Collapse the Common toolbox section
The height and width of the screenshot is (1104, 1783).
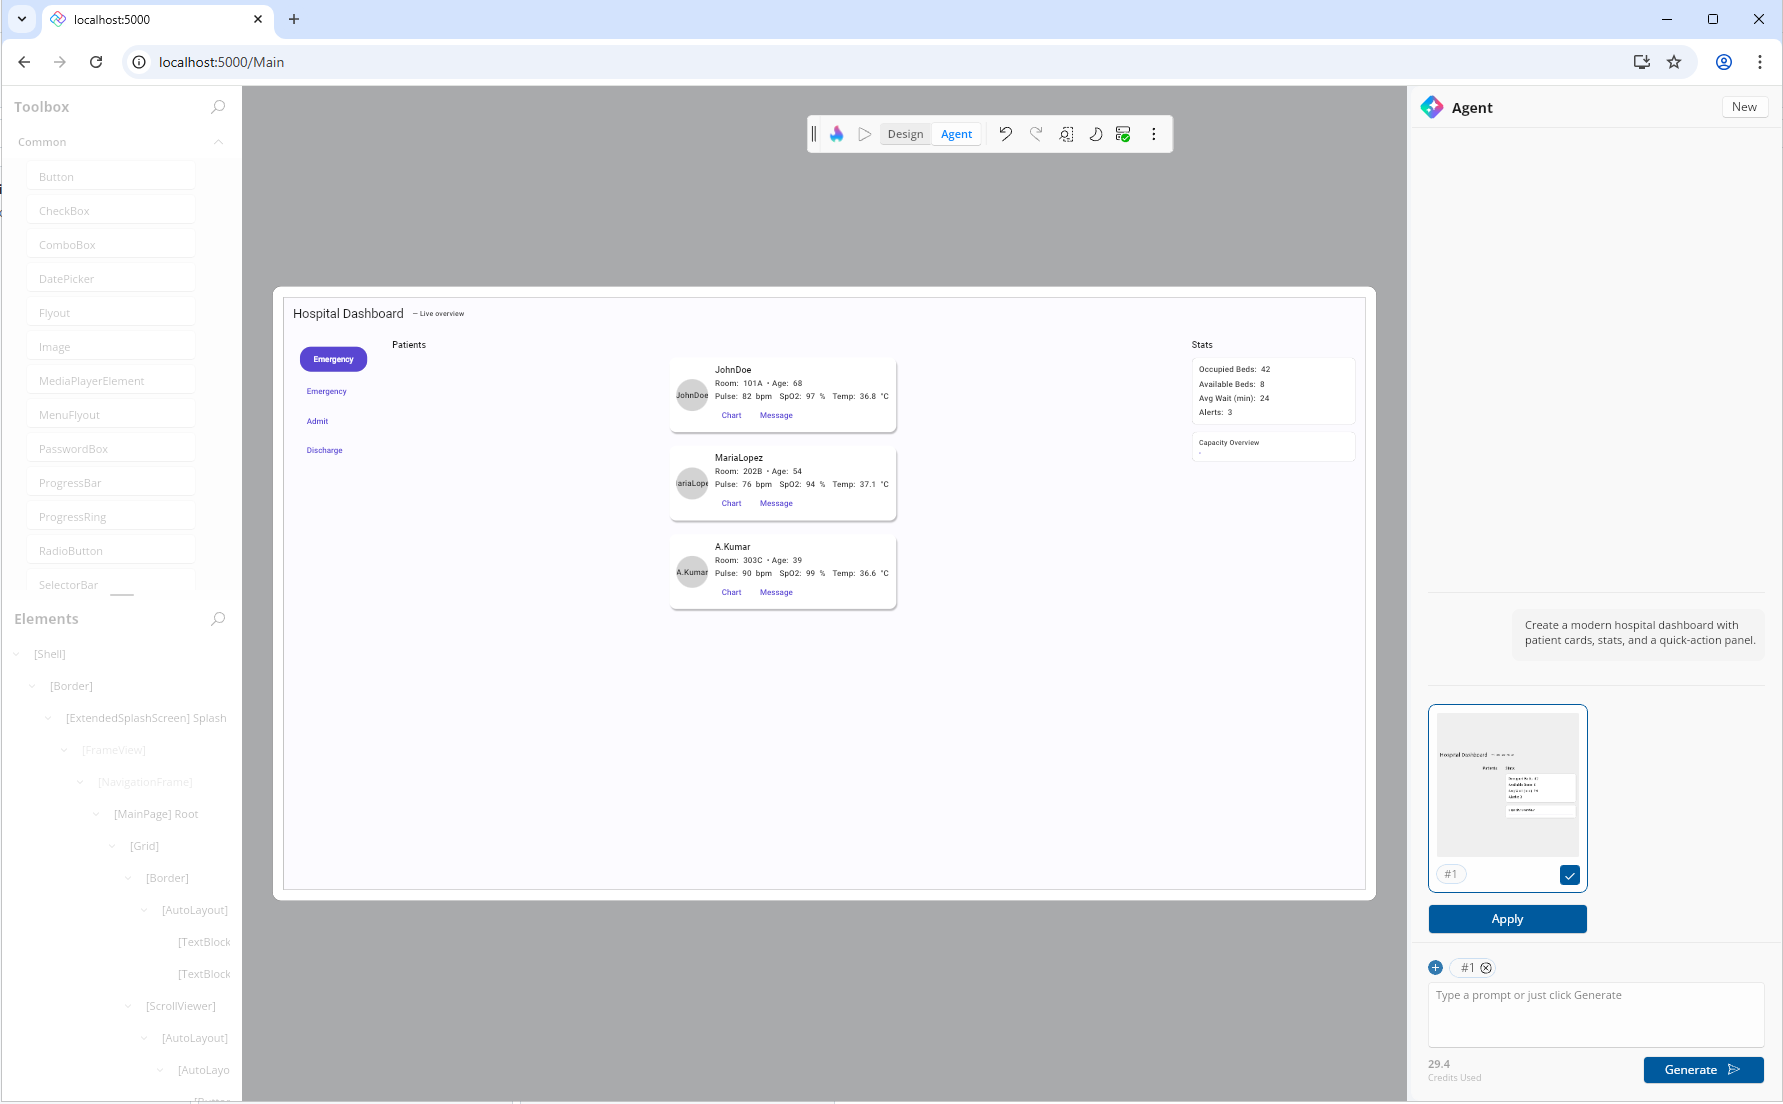pos(218,142)
